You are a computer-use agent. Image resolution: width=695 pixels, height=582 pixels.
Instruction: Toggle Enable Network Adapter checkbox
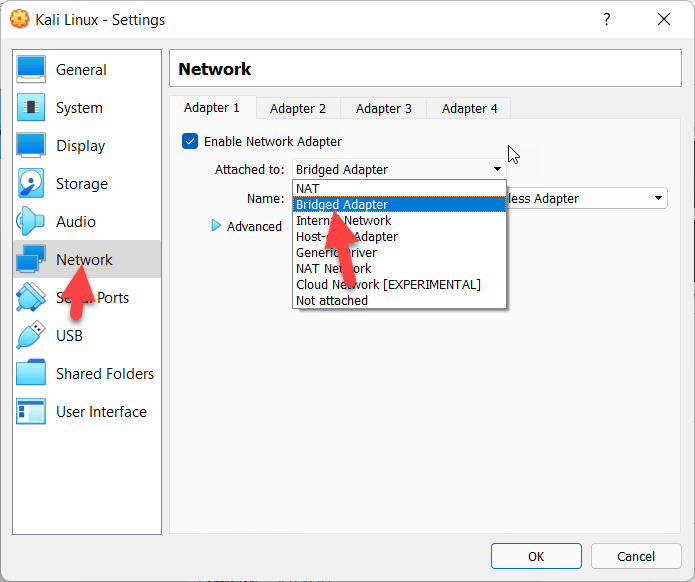[190, 141]
